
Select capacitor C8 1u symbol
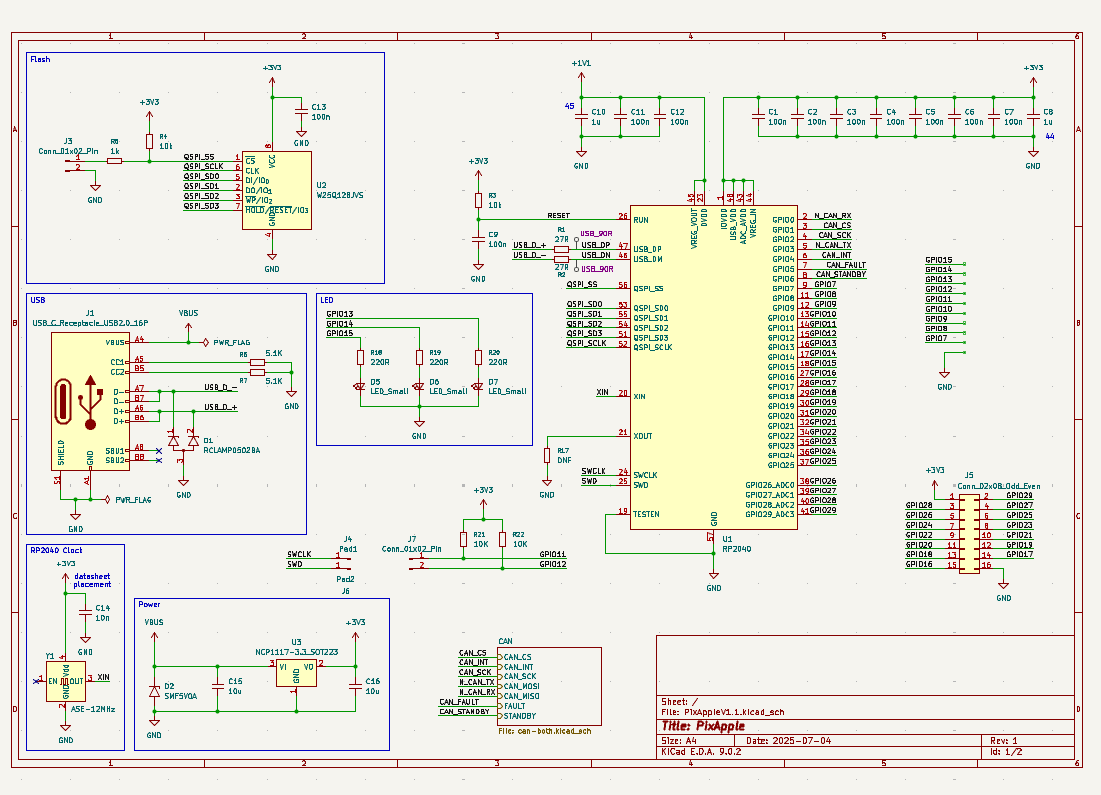pos(1033,117)
